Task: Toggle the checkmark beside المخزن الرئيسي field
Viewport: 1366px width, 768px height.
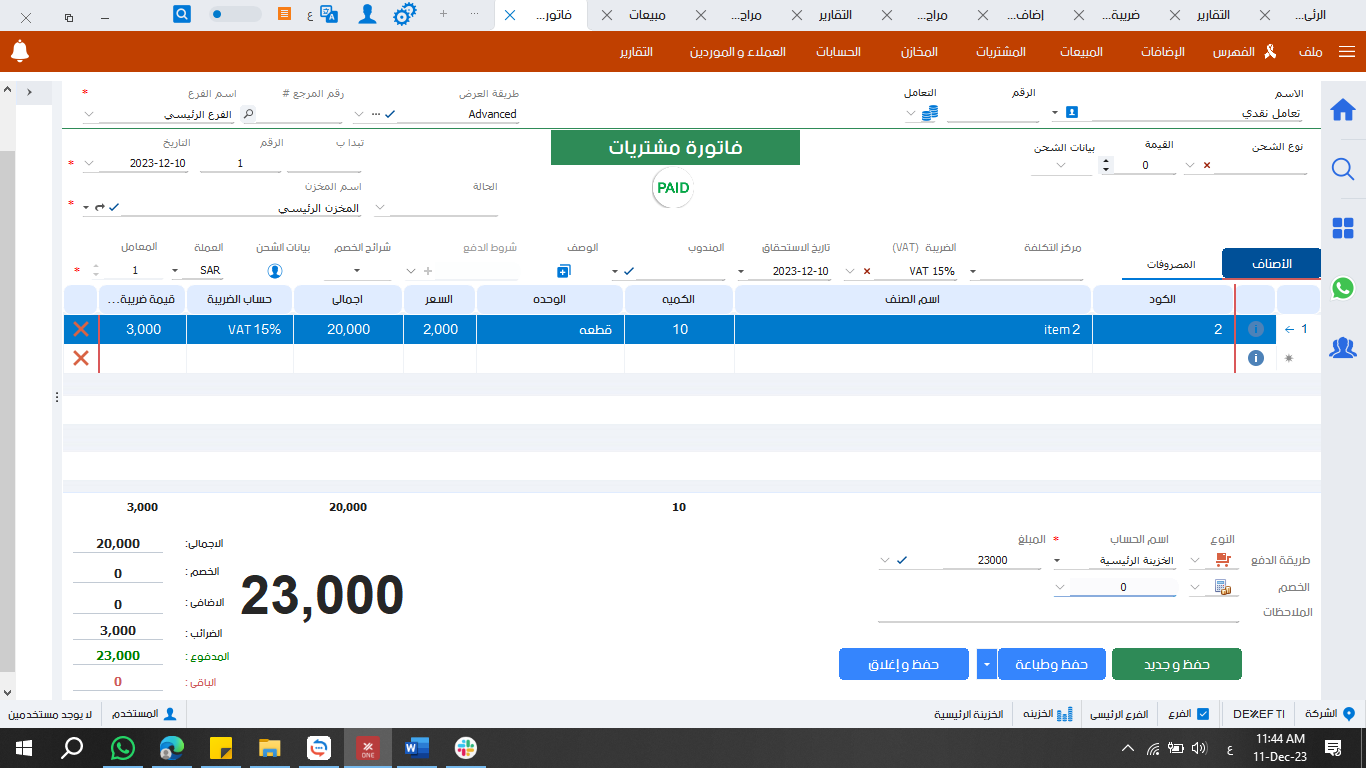Action: [x=113, y=207]
